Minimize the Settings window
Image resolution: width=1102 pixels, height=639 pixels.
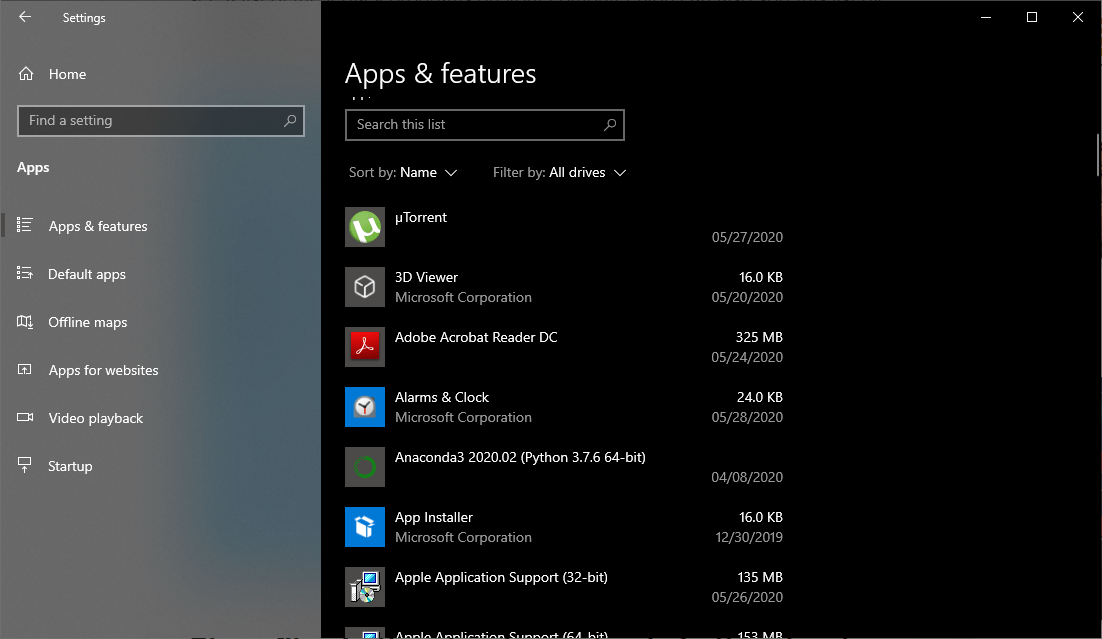point(986,17)
